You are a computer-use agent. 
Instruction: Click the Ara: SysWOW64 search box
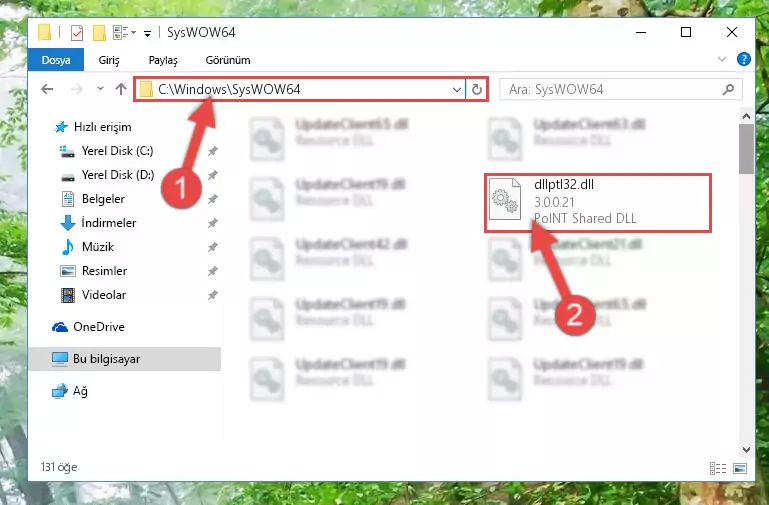click(620, 89)
